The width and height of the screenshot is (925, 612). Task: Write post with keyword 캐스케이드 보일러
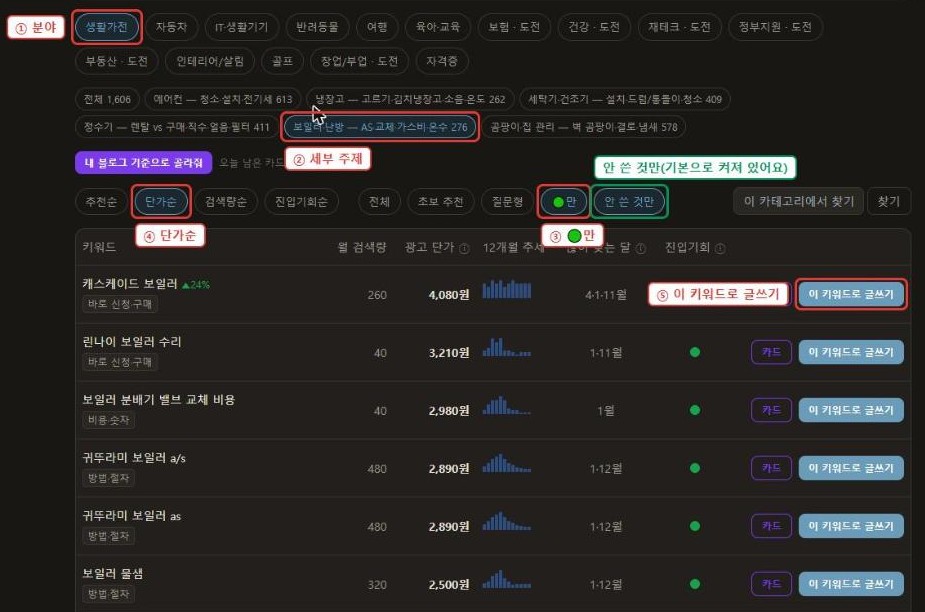click(851, 294)
